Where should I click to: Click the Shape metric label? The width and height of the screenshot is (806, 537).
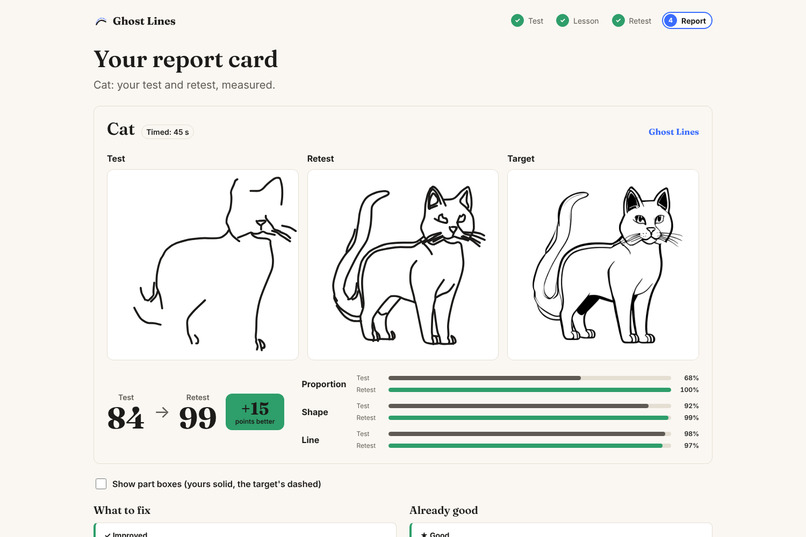click(315, 412)
